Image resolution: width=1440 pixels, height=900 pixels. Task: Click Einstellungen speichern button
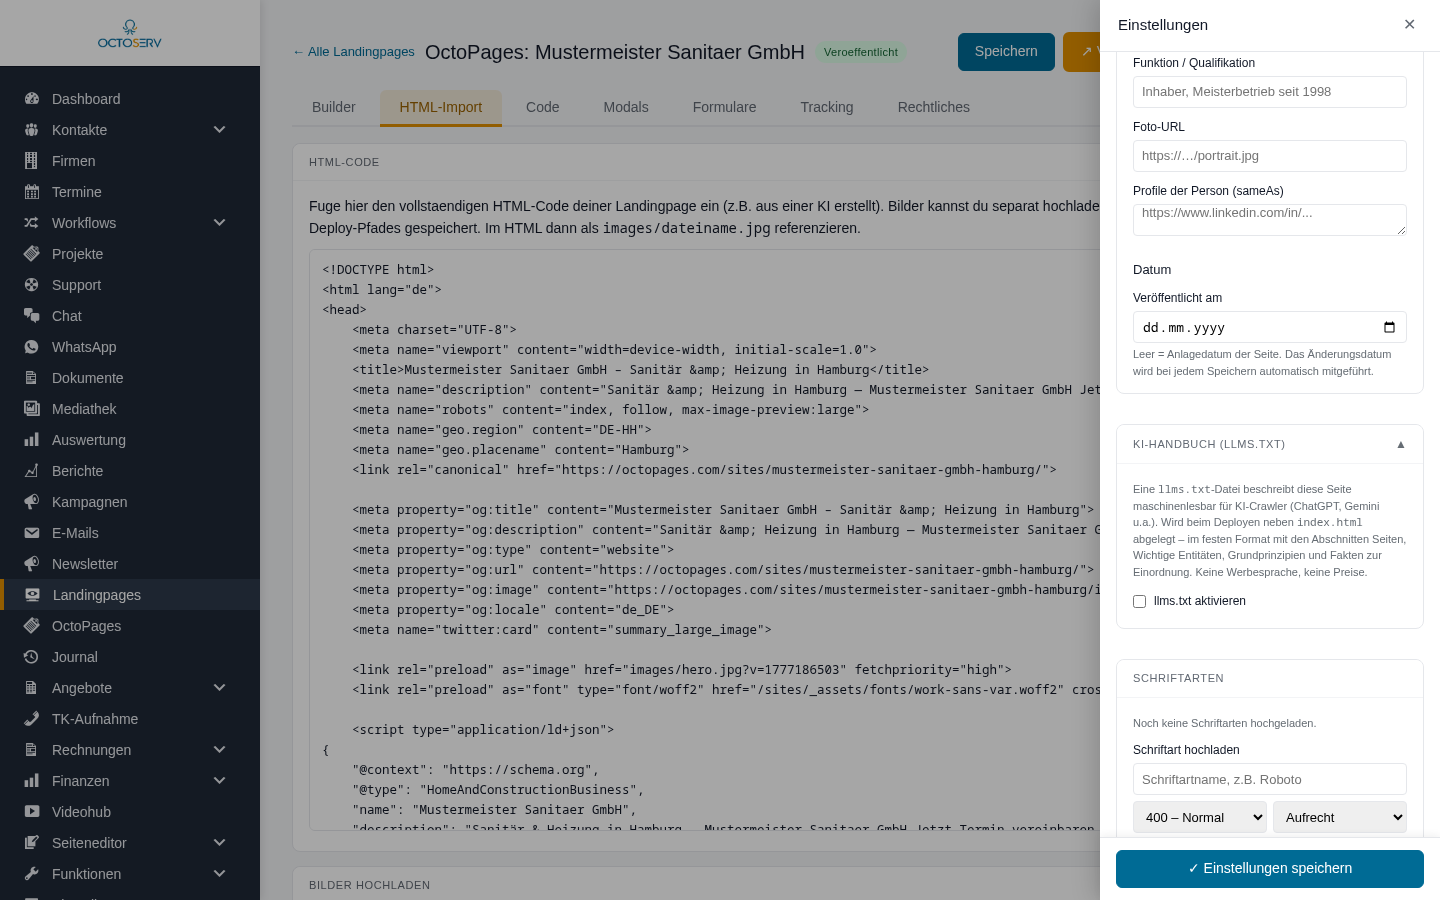tap(1270, 869)
